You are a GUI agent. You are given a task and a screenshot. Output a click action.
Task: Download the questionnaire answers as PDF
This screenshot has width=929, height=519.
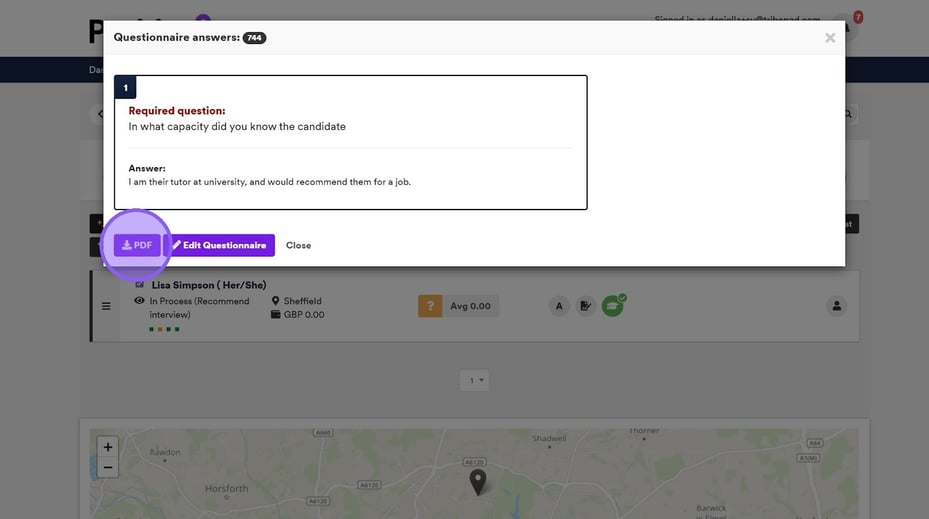tap(137, 245)
